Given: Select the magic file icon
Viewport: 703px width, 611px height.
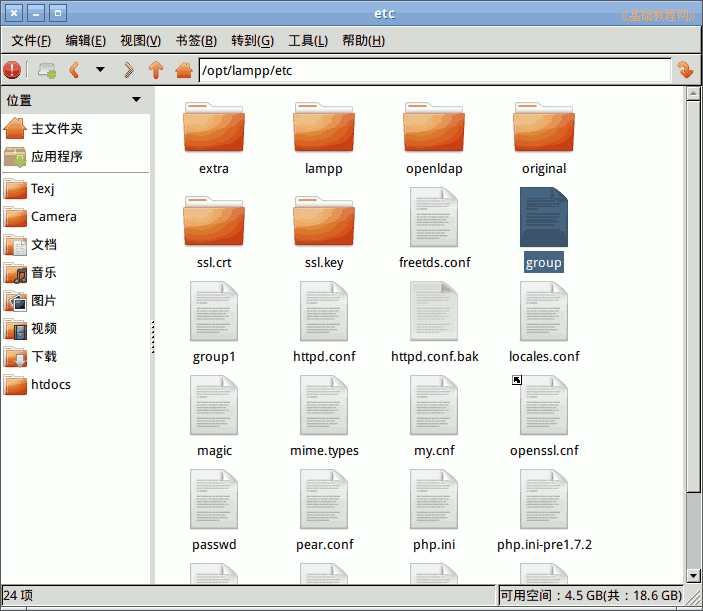Looking at the screenshot, I should click(x=214, y=405).
